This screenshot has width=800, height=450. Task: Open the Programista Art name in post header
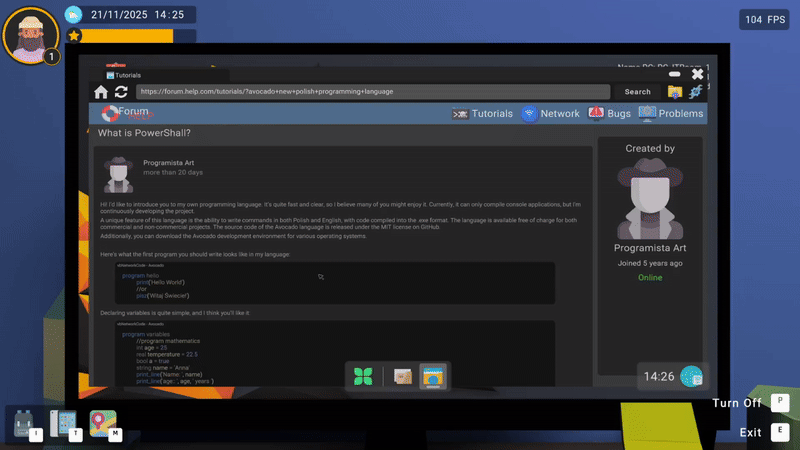click(x=168, y=163)
